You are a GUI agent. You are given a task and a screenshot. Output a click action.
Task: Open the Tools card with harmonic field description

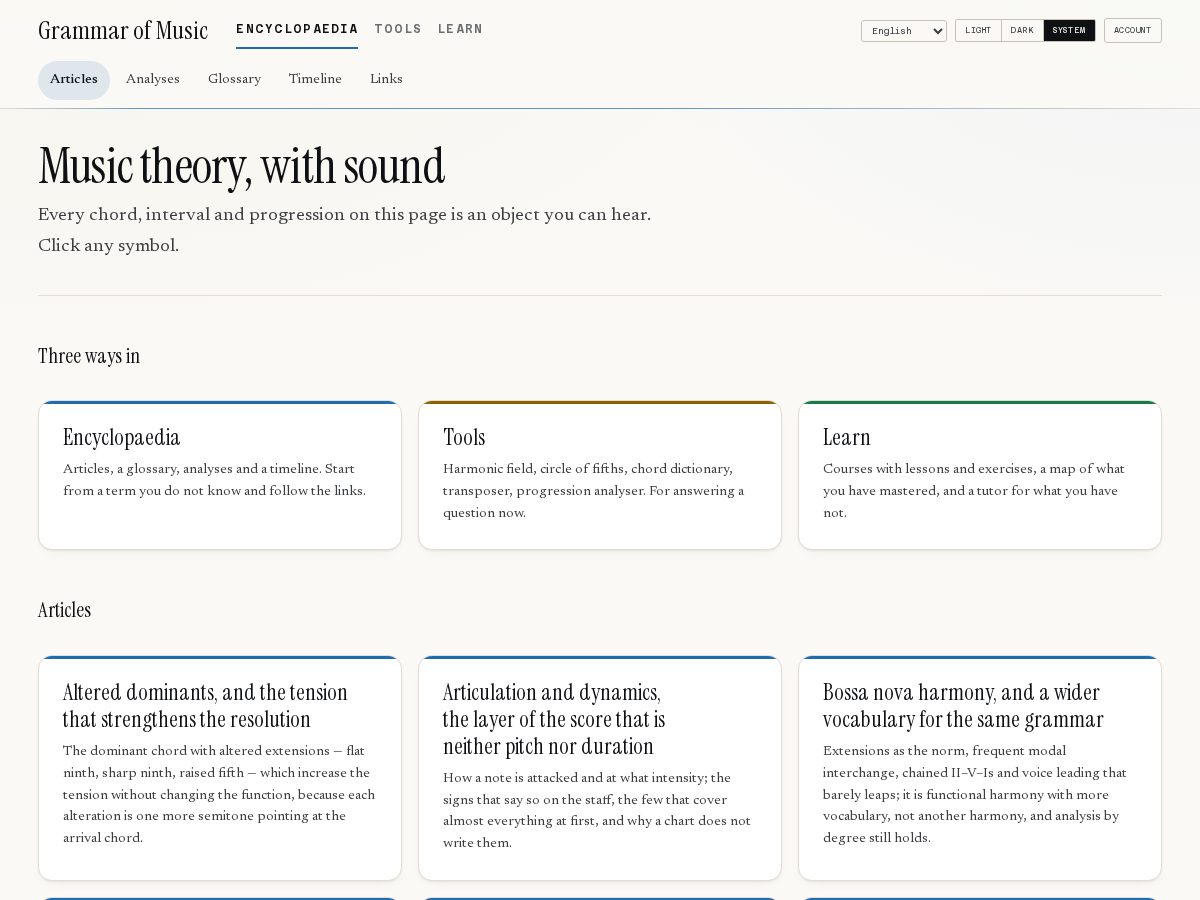point(600,475)
